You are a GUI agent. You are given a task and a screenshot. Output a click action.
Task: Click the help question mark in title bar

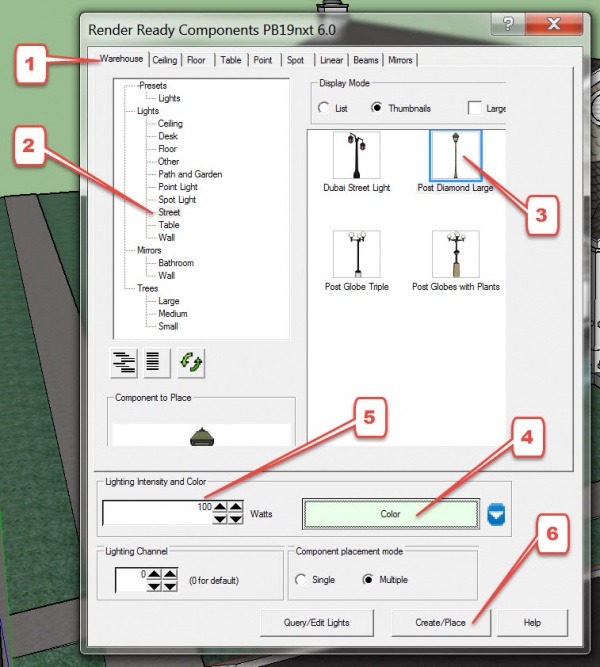[x=509, y=23]
